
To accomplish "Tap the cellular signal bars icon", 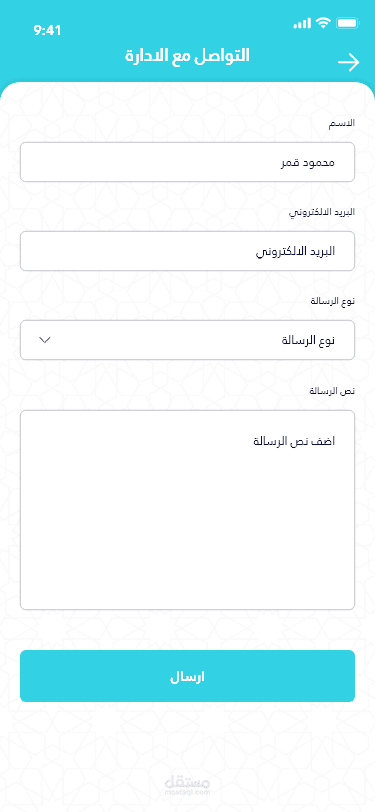I will coord(302,23).
